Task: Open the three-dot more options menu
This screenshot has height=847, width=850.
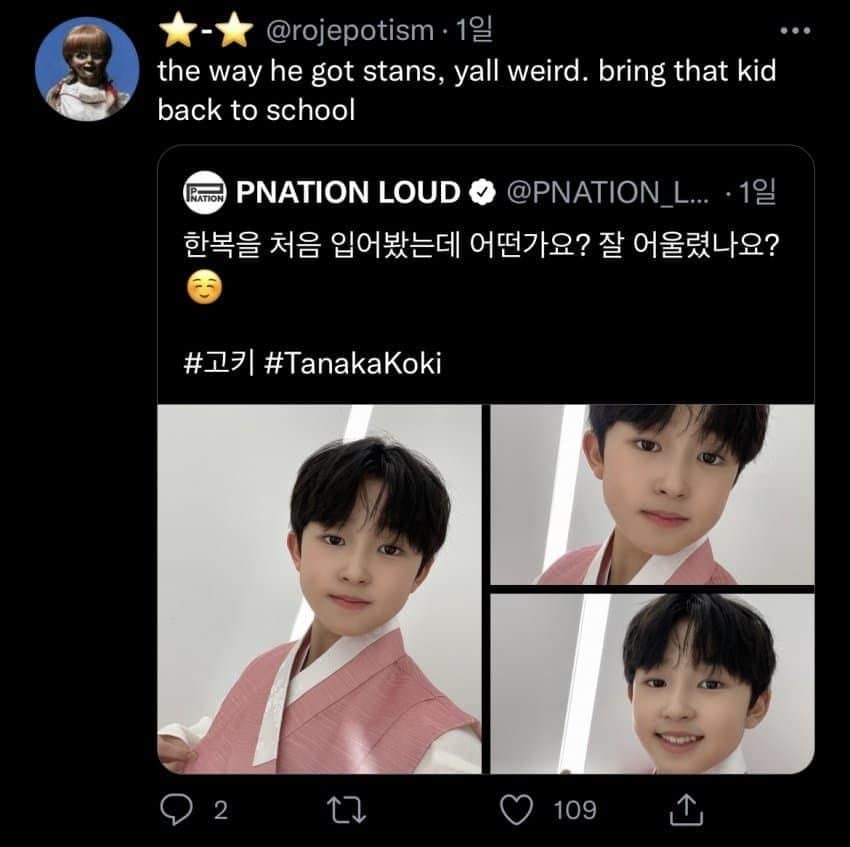Action: pos(795,30)
